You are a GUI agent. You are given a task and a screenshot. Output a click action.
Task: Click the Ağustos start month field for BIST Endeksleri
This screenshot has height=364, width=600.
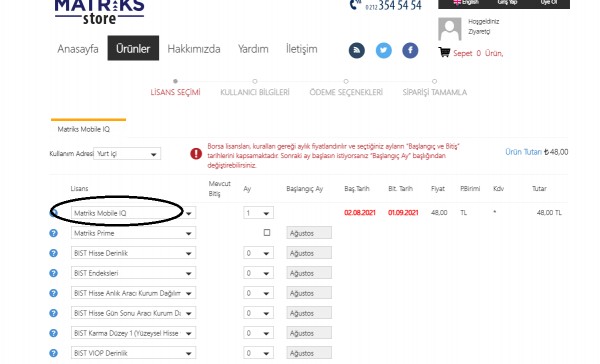[309, 273]
